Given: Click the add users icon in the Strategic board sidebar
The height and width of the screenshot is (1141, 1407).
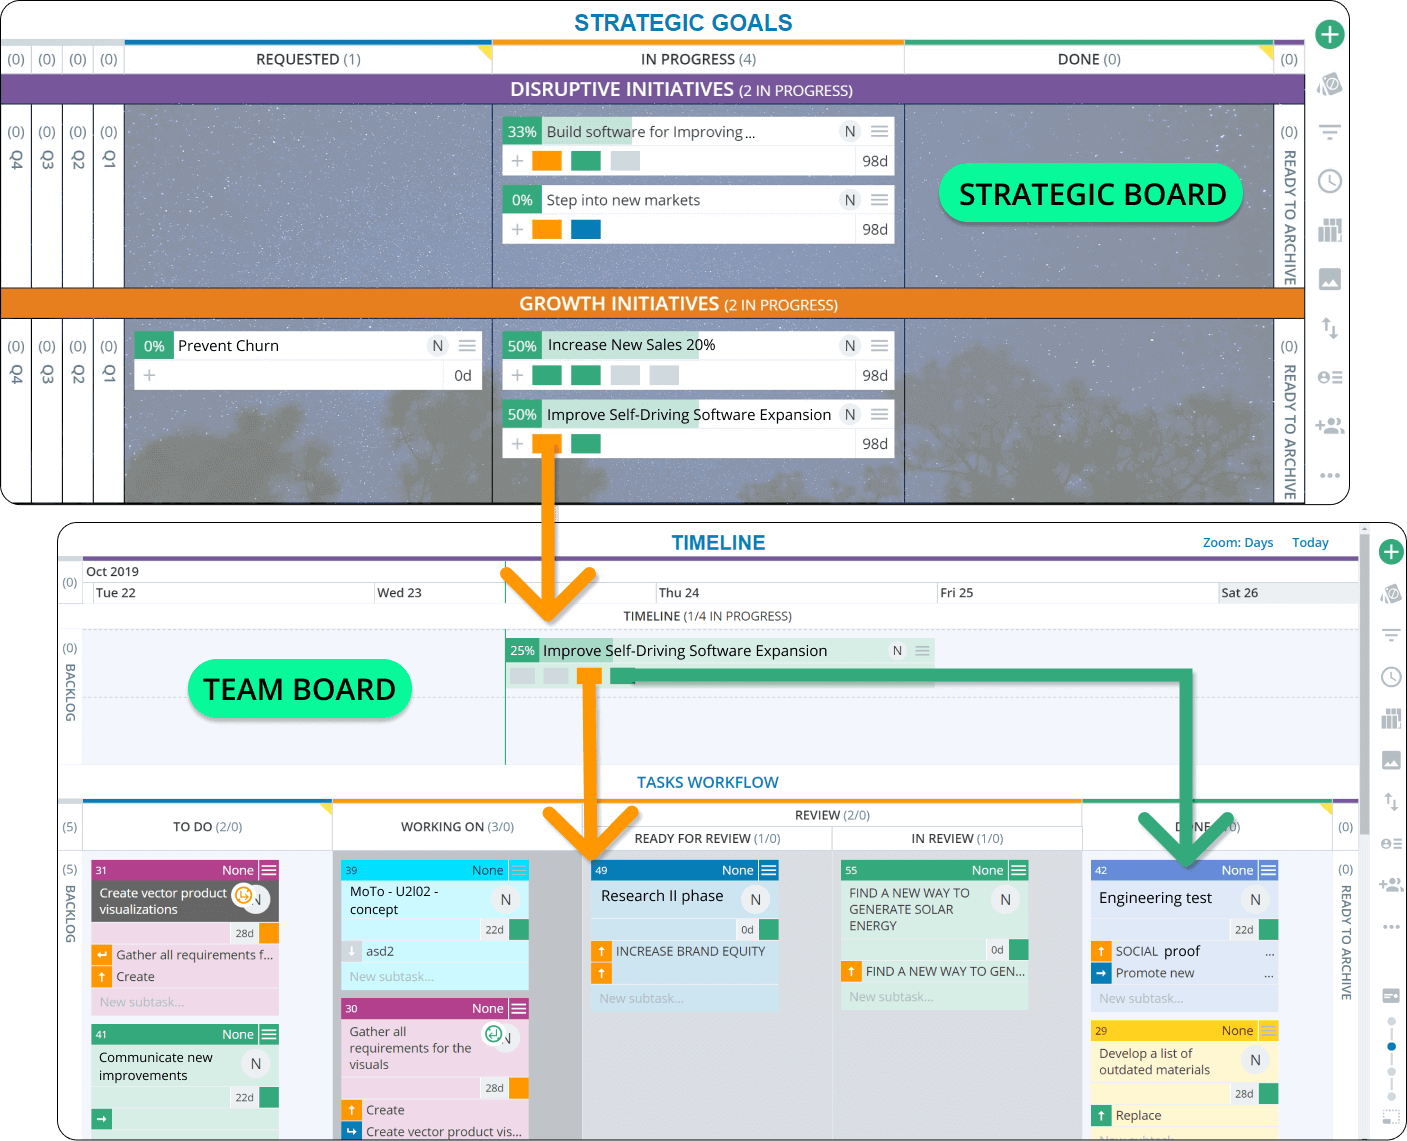Looking at the screenshot, I should (x=1329, y=426).
